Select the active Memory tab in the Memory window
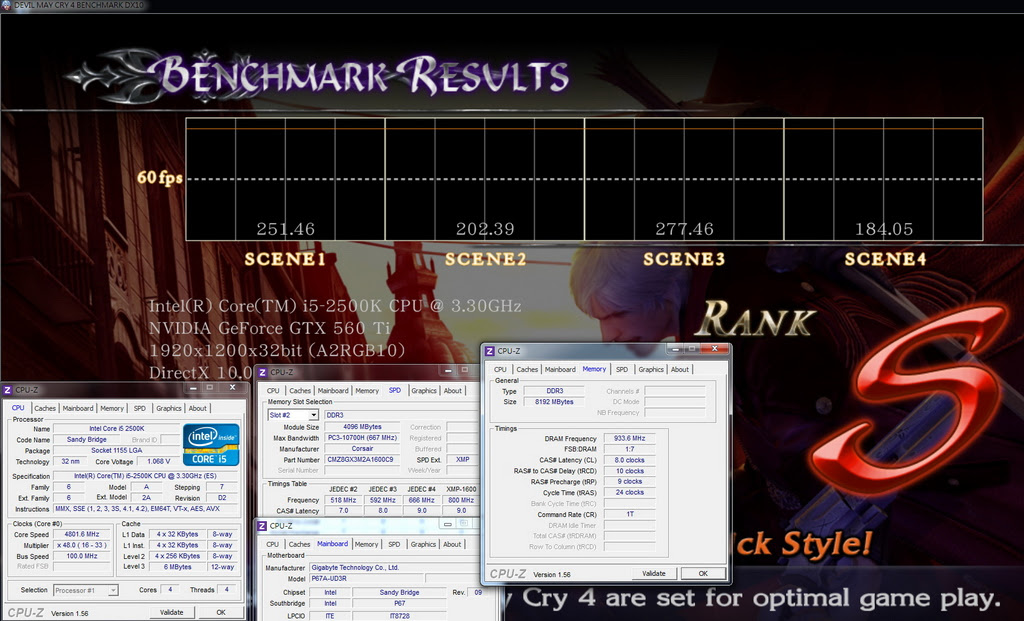This screenshot has width=1024, height=621. coord(594,369)
